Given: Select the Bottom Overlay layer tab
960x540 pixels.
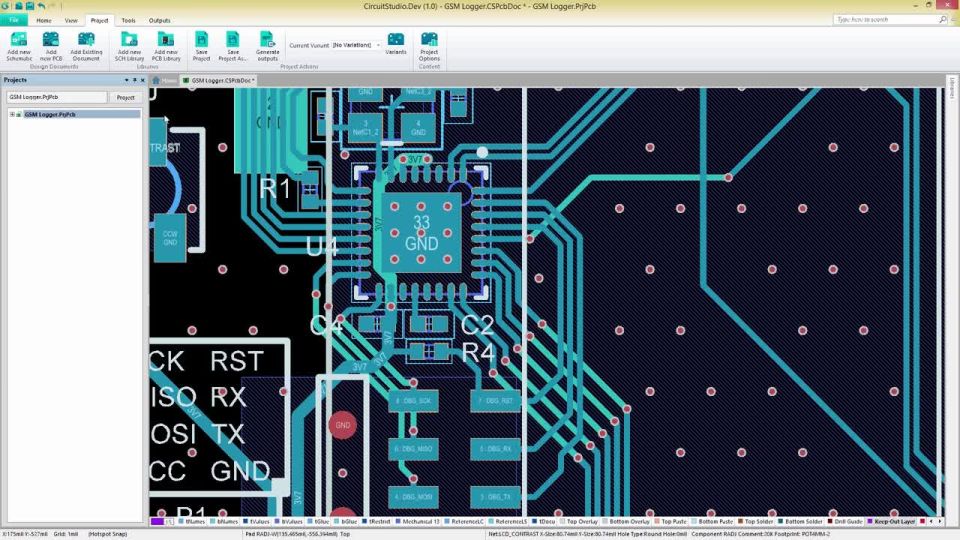Looking at the screenshot, I should [625, 522].
